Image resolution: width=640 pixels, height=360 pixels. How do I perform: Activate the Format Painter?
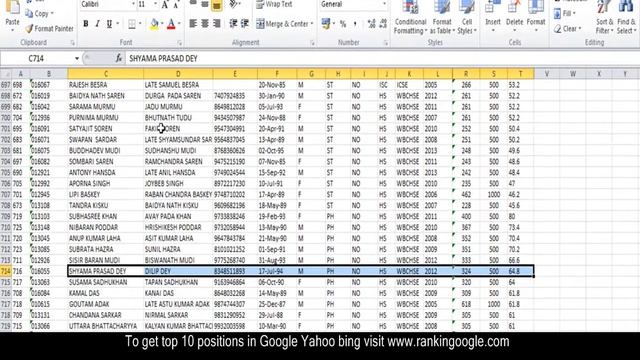click(x=49, y=29)
